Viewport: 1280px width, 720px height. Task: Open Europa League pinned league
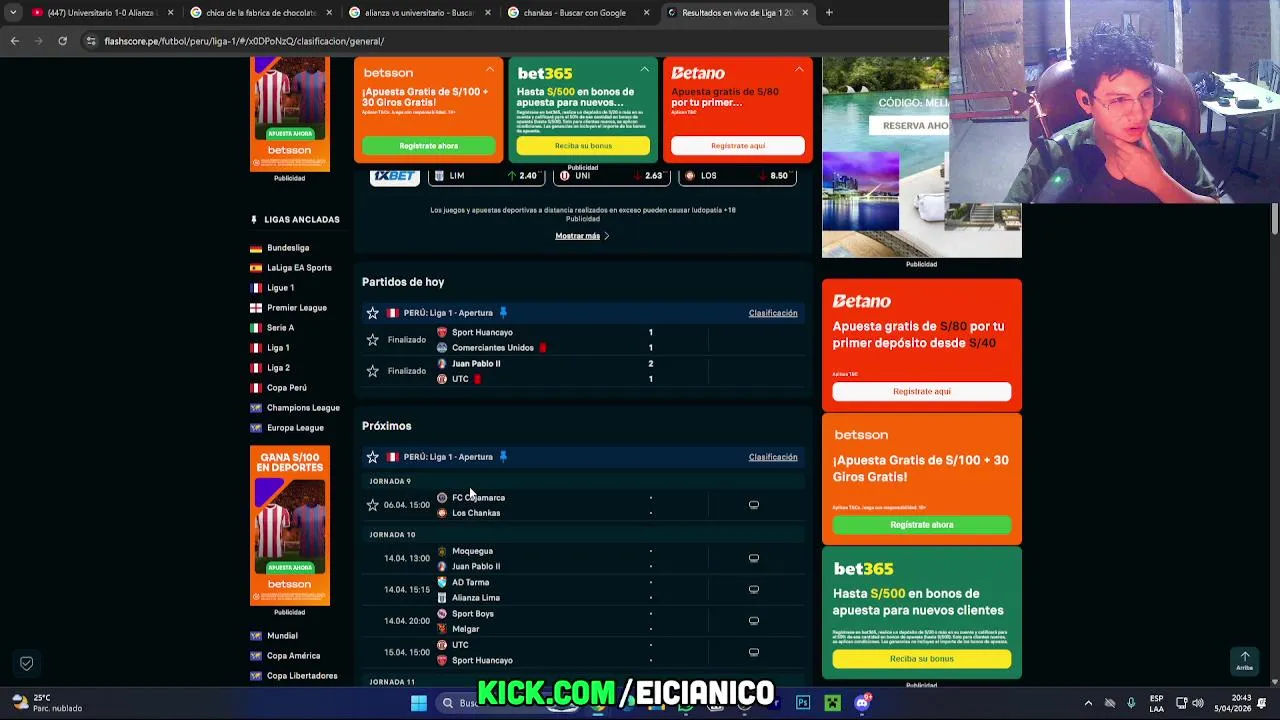click(295, 428)
